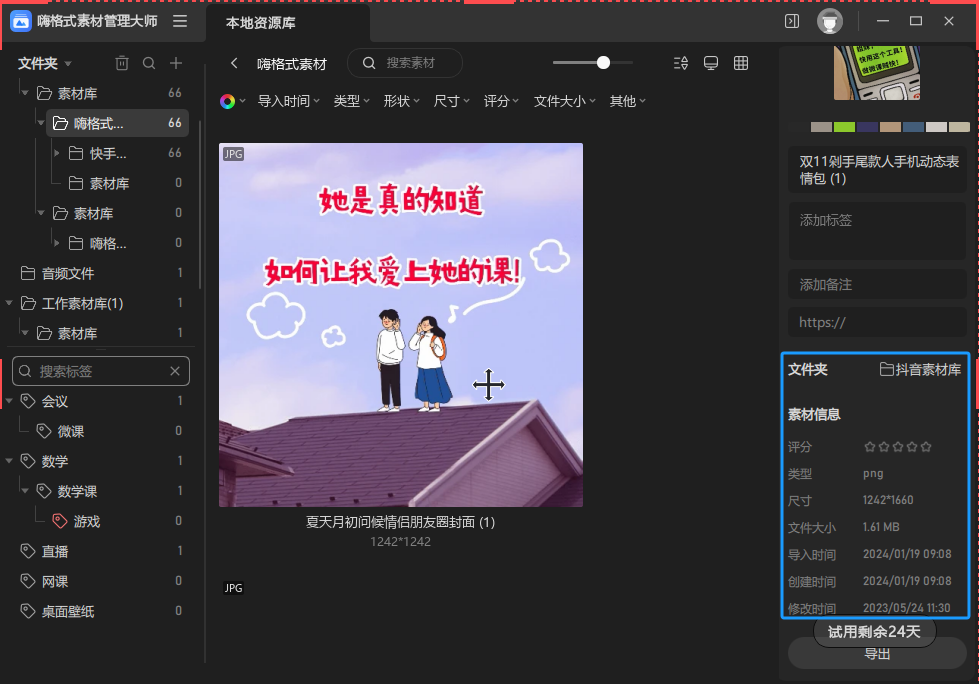This screenshot has width=979, height=684.
Task: Collapse the 工作素材库(1) folder
Action: pyautogui.click(x=9, y=303)
